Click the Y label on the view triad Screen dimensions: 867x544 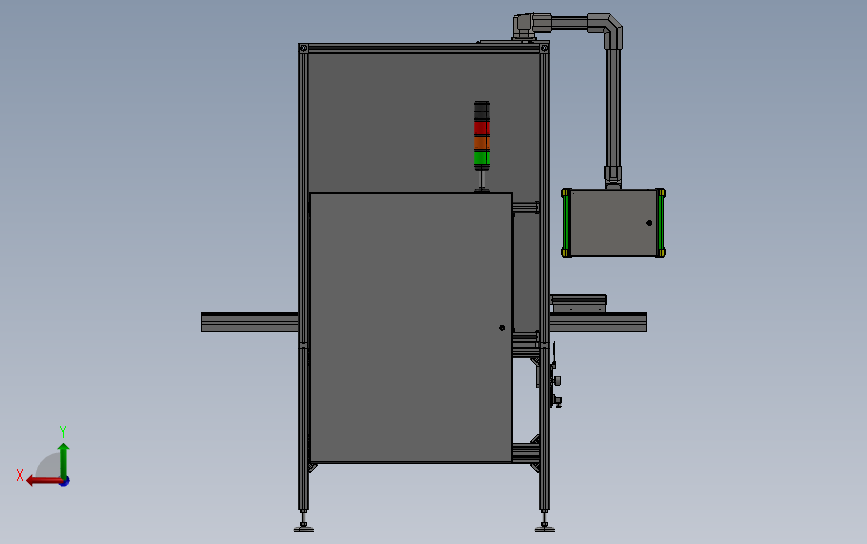[x=63, y=431]
